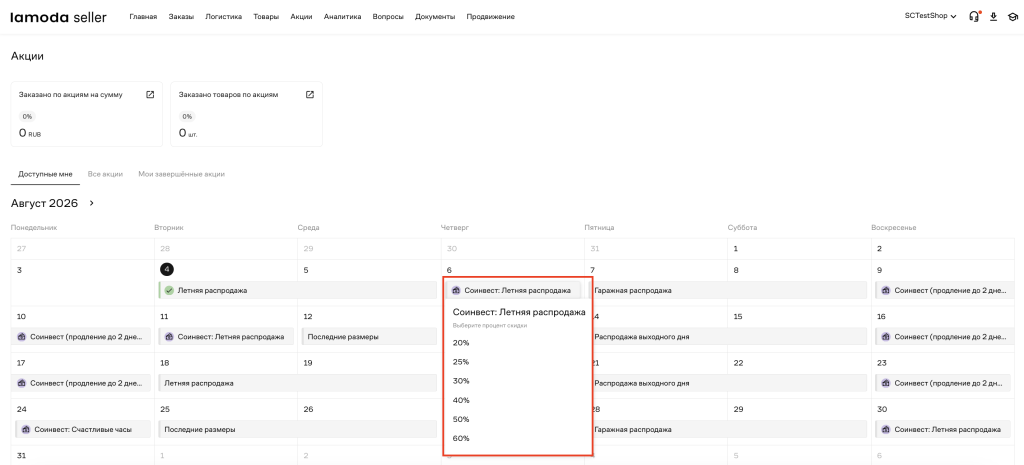This screenshot has width=1024, height=465.
Task: Open 'Гаражная распродажа' starting 28 August
Action: tap(728, 430)
